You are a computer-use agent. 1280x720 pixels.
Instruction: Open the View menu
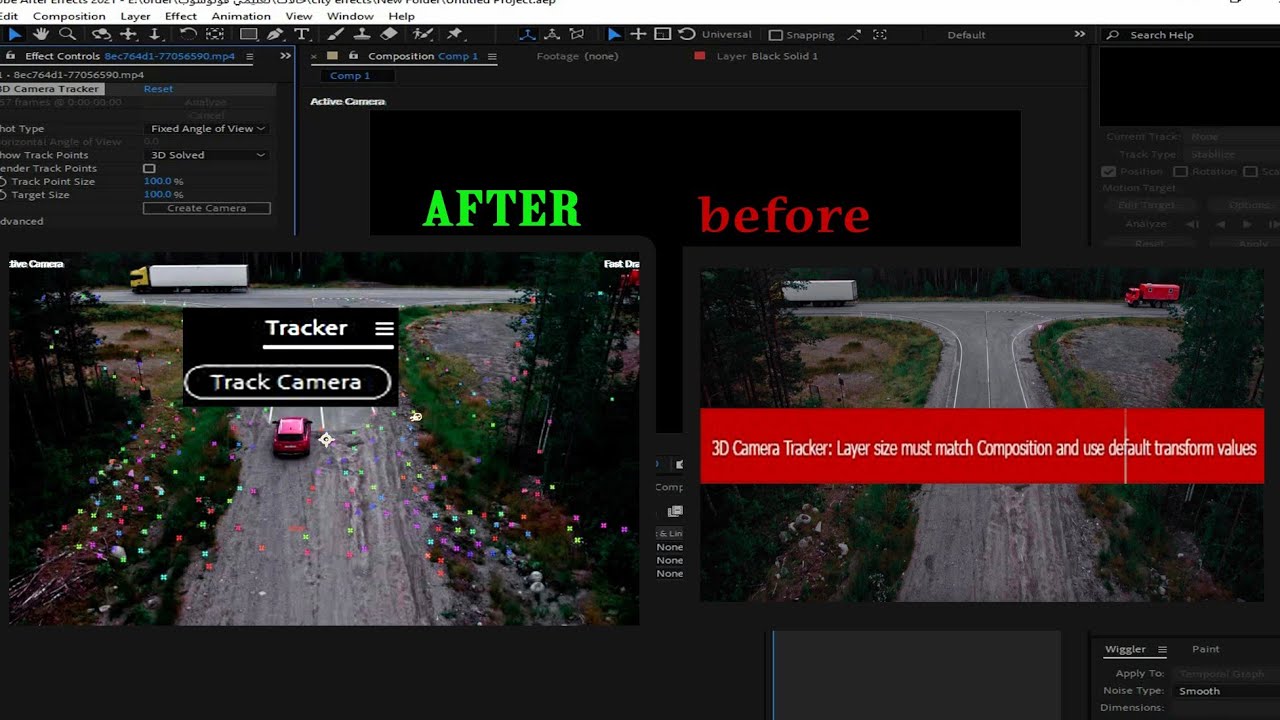(x=299, y=16)
